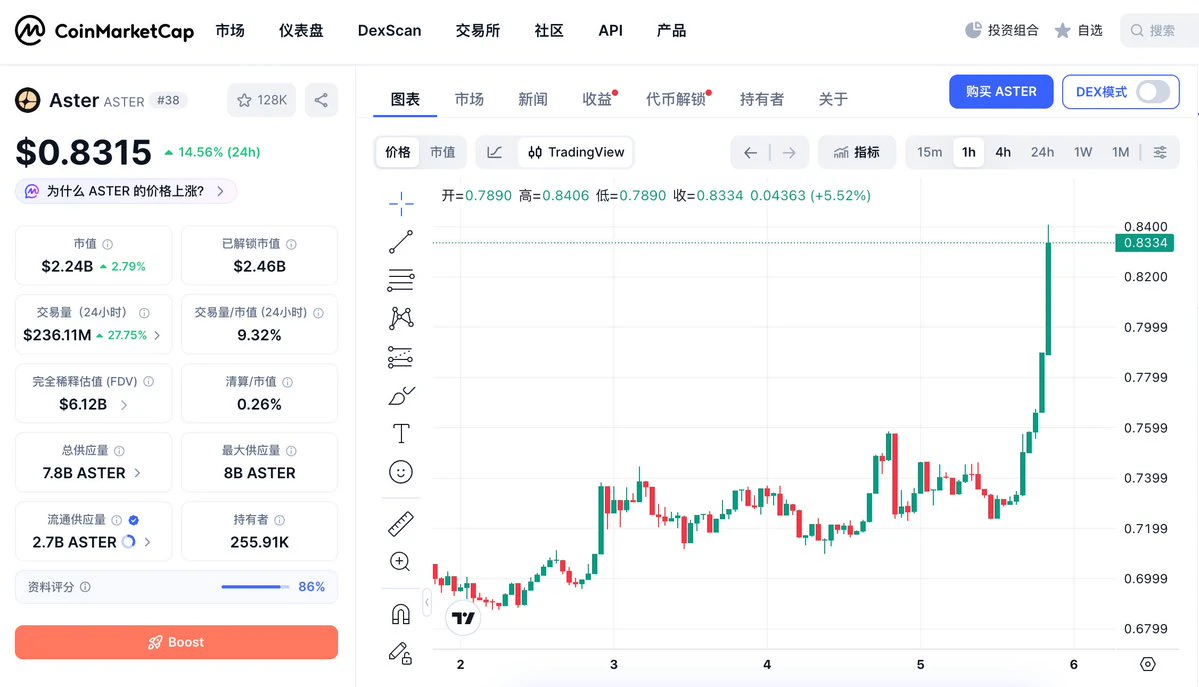Open the emoji sticker tool
Viewport: 1199px width, 687px height.
pos(401,472)
